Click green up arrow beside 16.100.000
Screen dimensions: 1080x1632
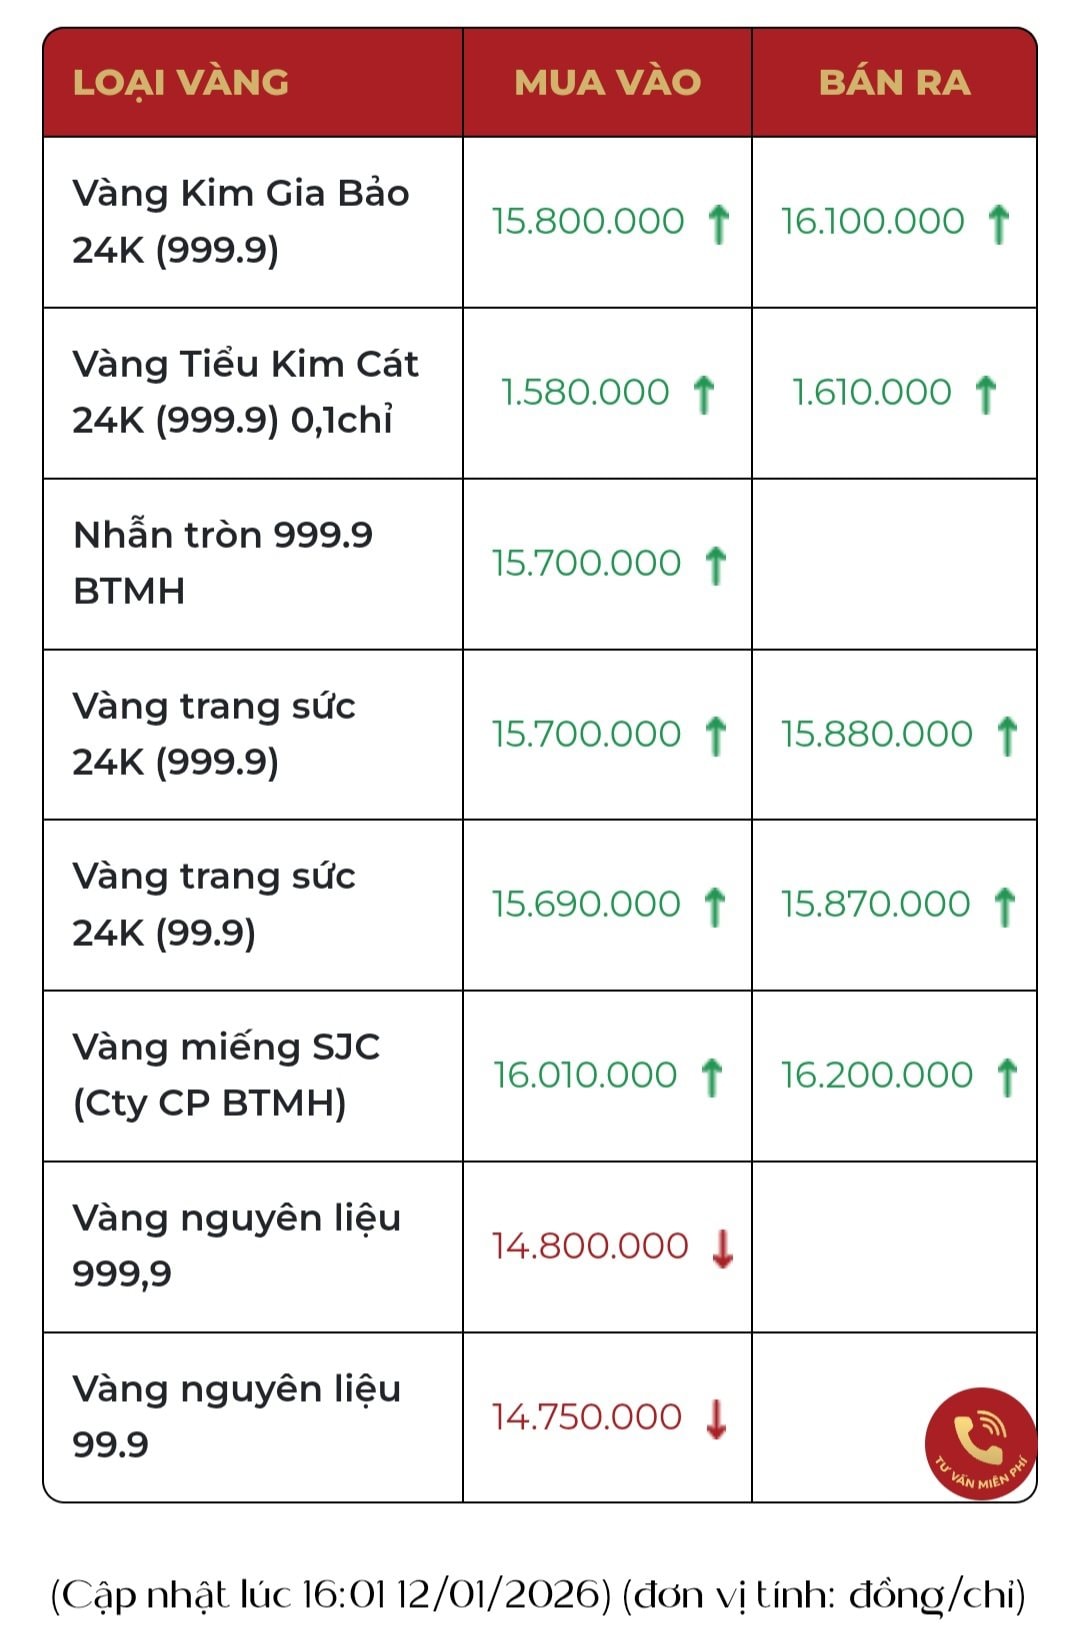[998, 223]
